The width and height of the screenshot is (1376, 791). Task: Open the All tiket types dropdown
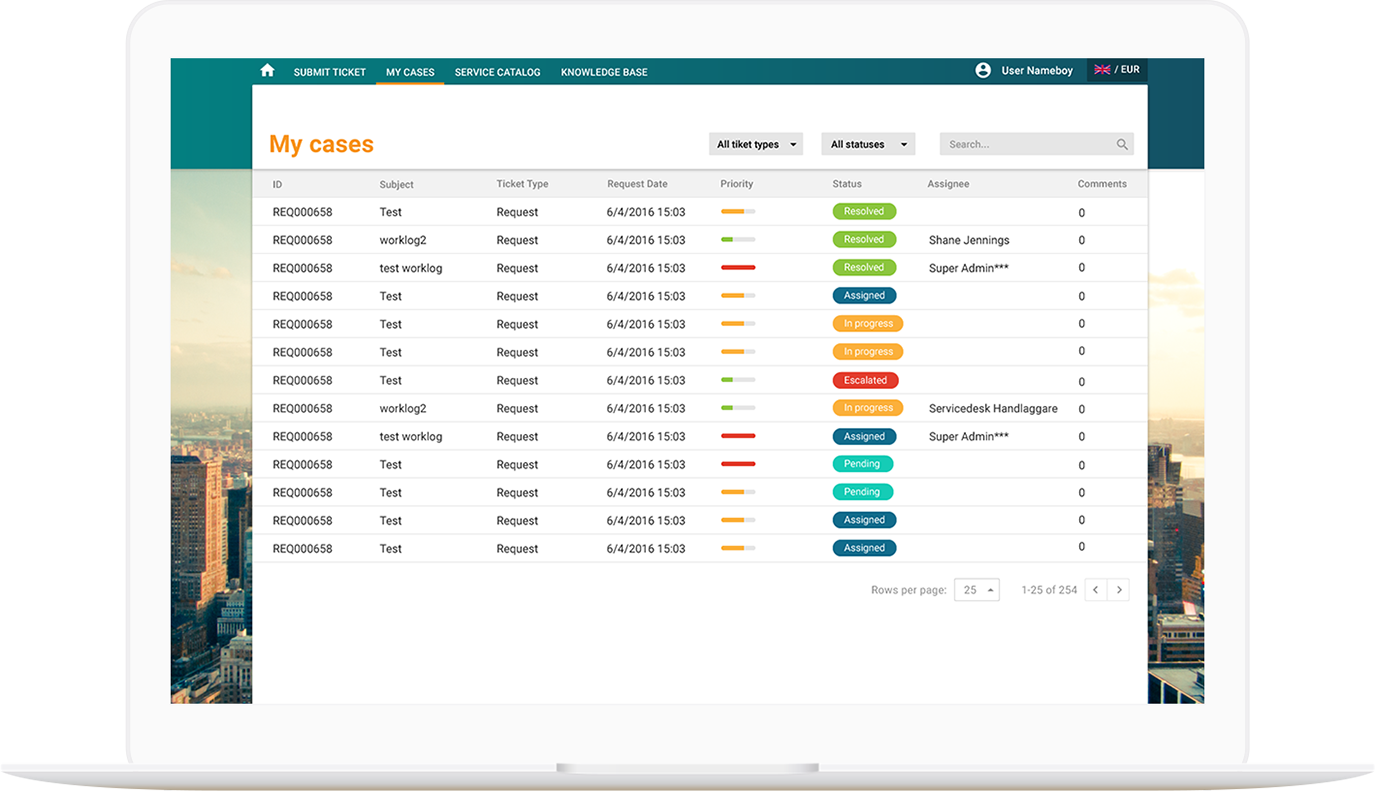tap(756, 145)
